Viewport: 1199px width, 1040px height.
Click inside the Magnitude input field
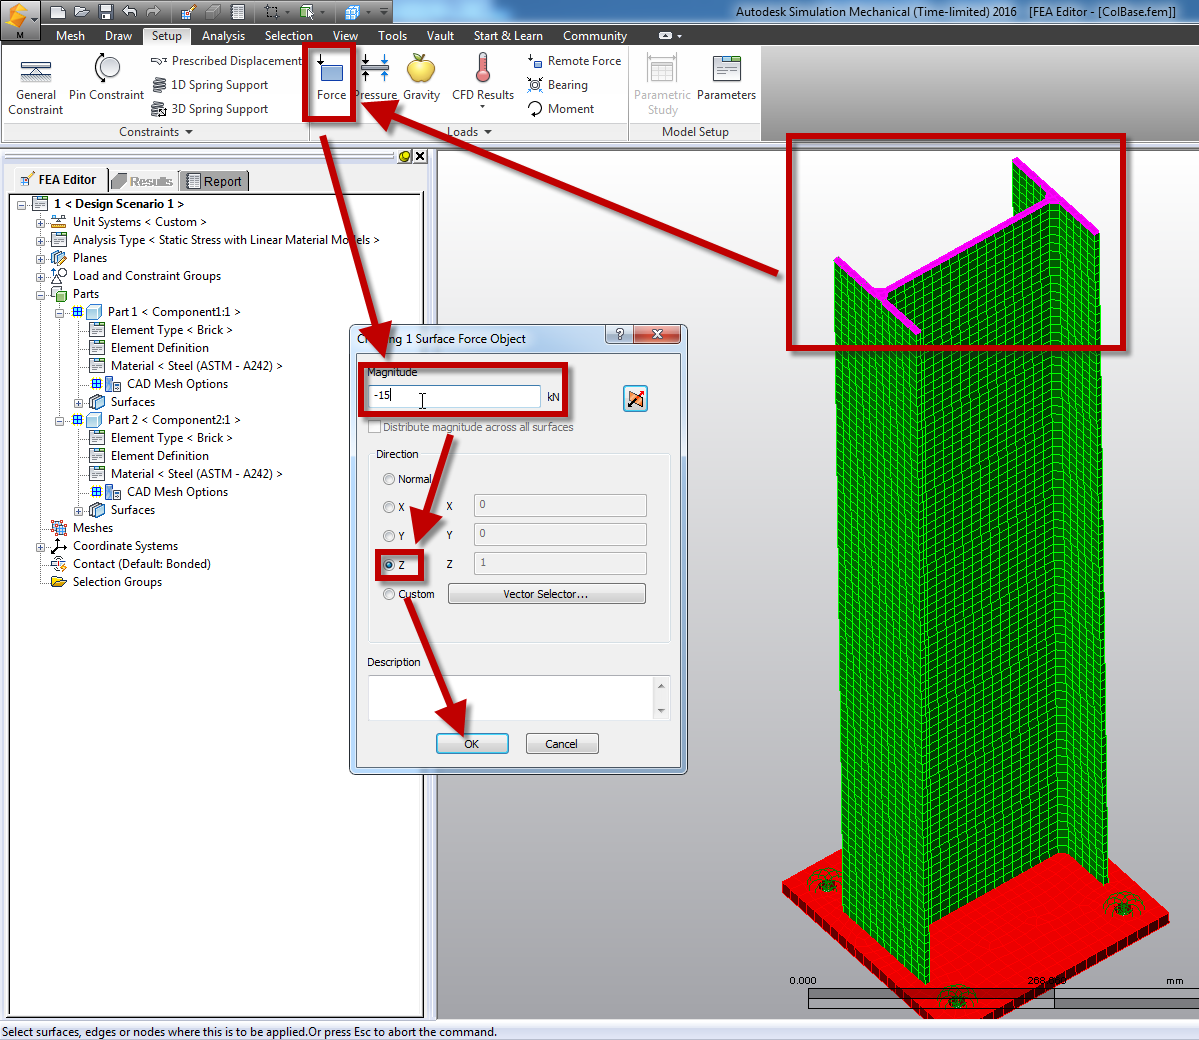(455, 395)
